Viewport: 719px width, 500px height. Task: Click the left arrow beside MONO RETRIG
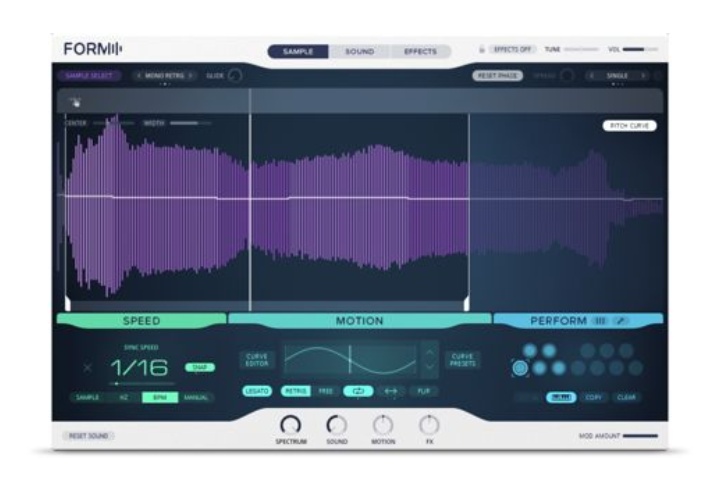[138, 76]
